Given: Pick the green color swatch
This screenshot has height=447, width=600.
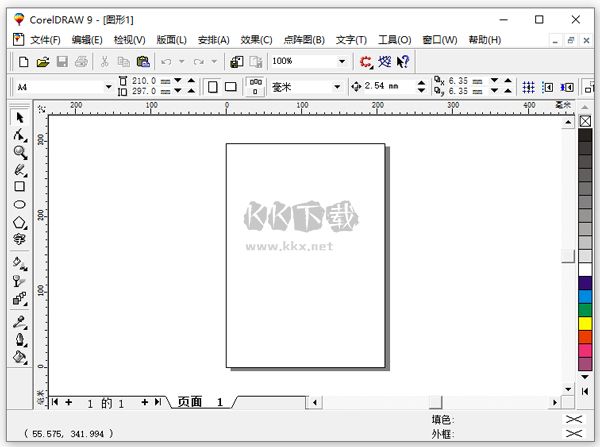Looking at the screenshot, I should click(x=585, y=310).
